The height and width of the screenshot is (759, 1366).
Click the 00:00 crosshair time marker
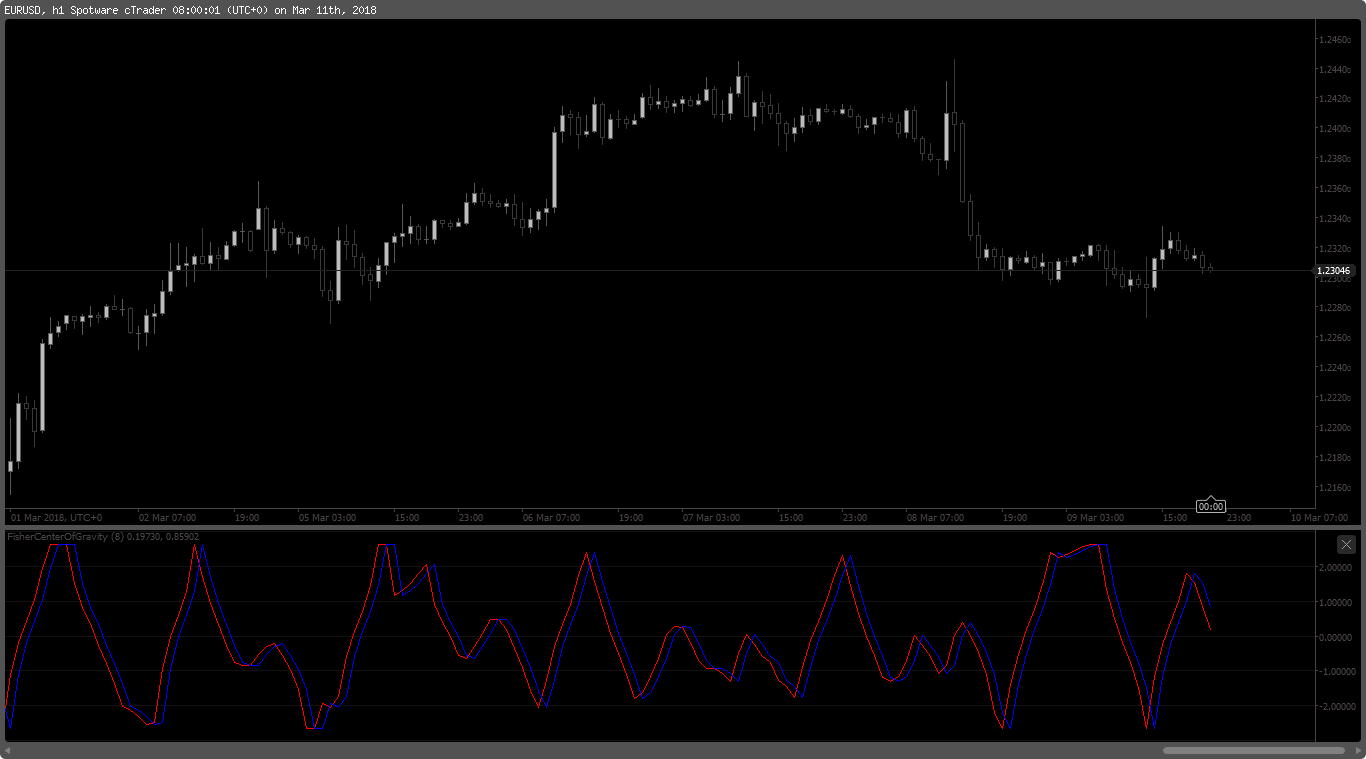[1211, 506]
